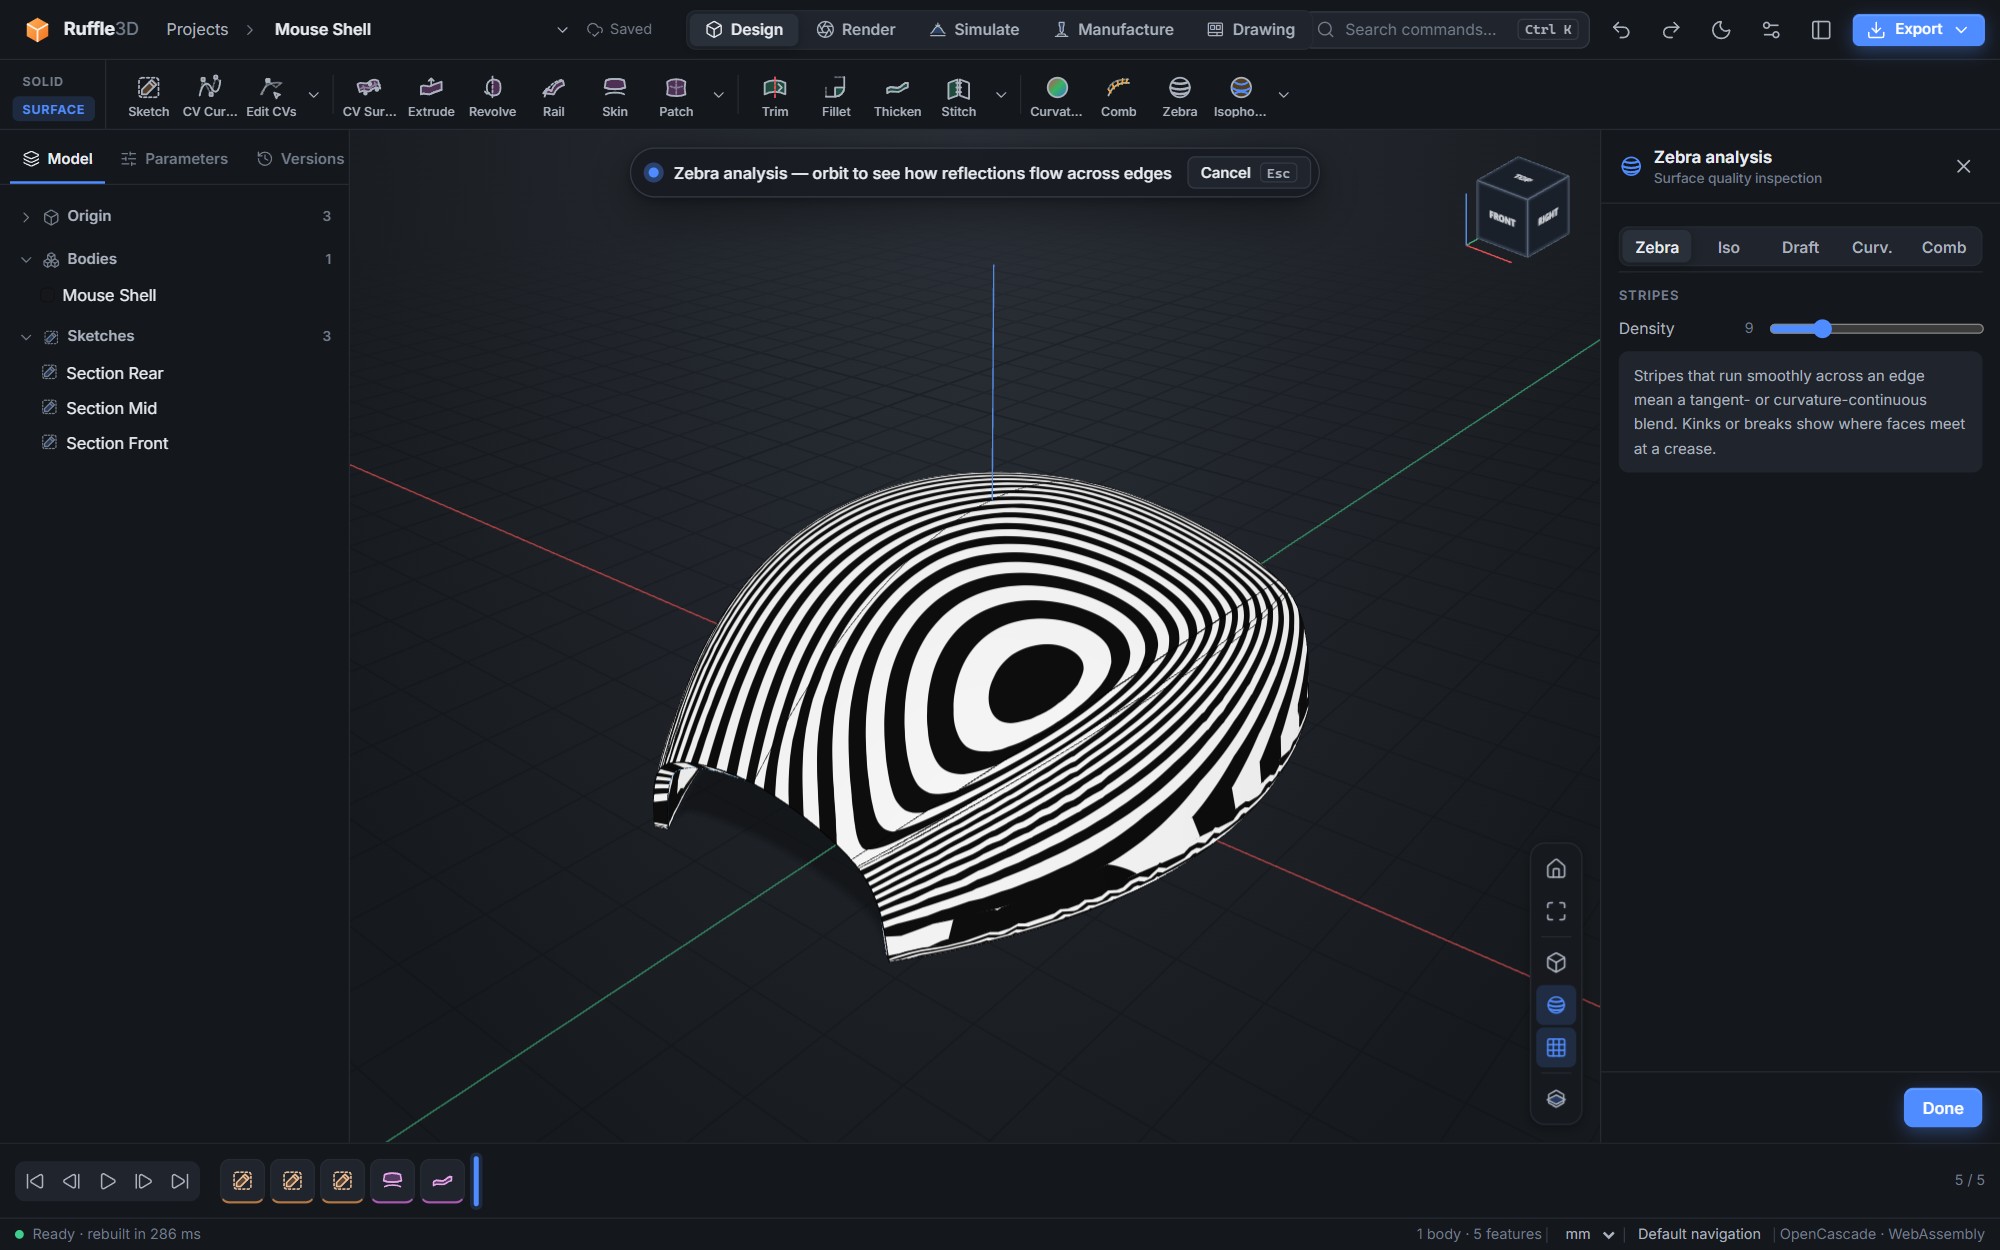Image resolution: width=2000 pixels, height=1250 pixels.
Task: Open the Projects breadcrumb link
Action: [x=197, y=30]
